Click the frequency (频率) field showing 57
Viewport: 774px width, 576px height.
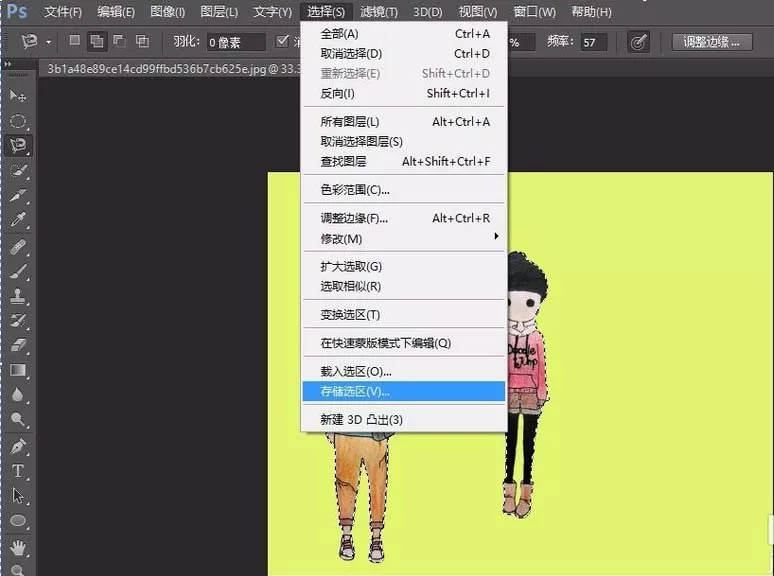coord(594,42)
